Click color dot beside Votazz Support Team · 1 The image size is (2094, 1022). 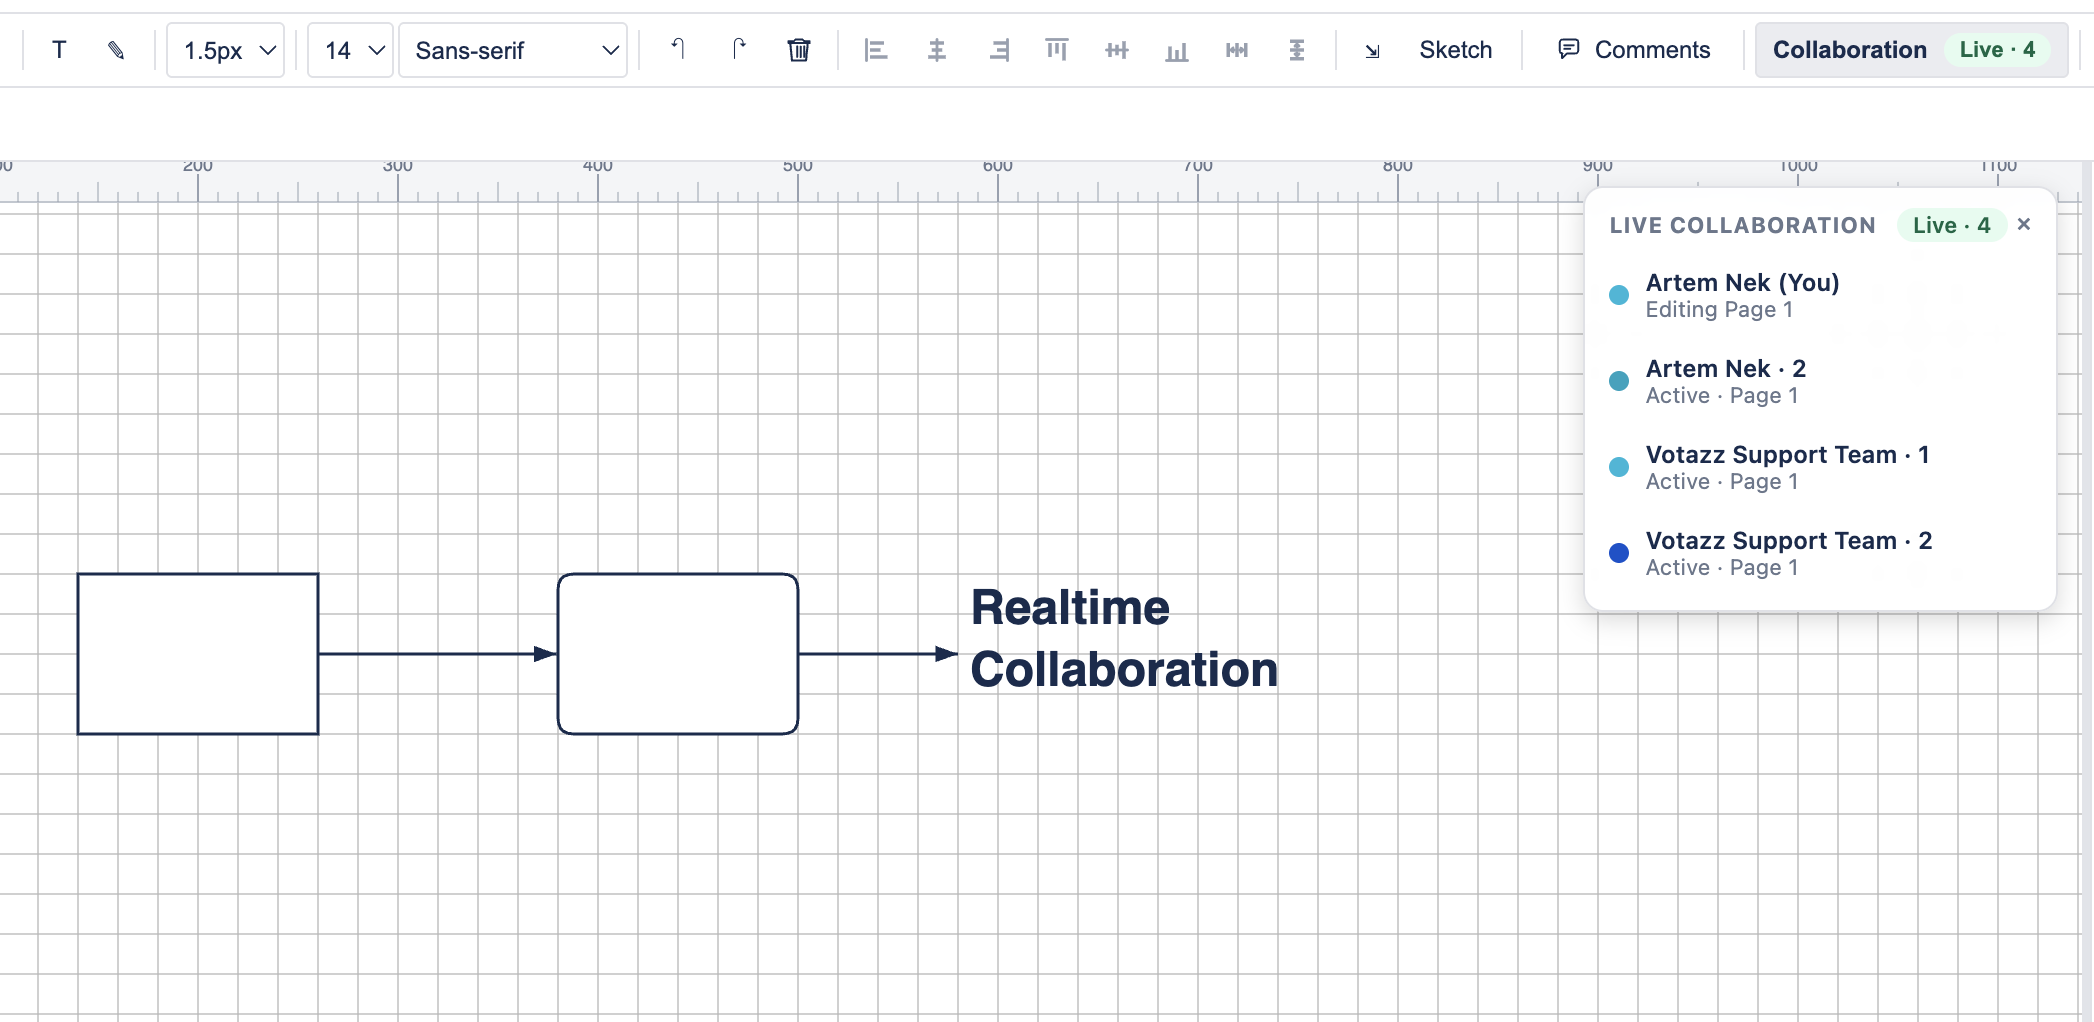1619,467
